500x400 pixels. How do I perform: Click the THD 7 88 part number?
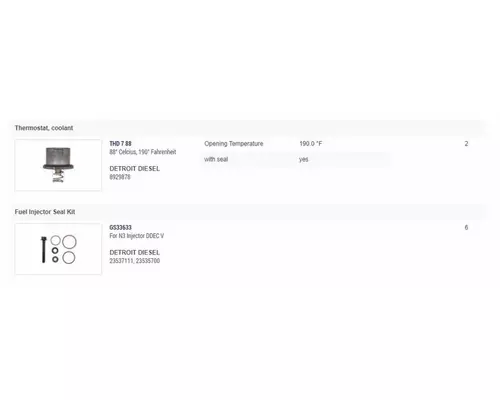coord(120,144)
